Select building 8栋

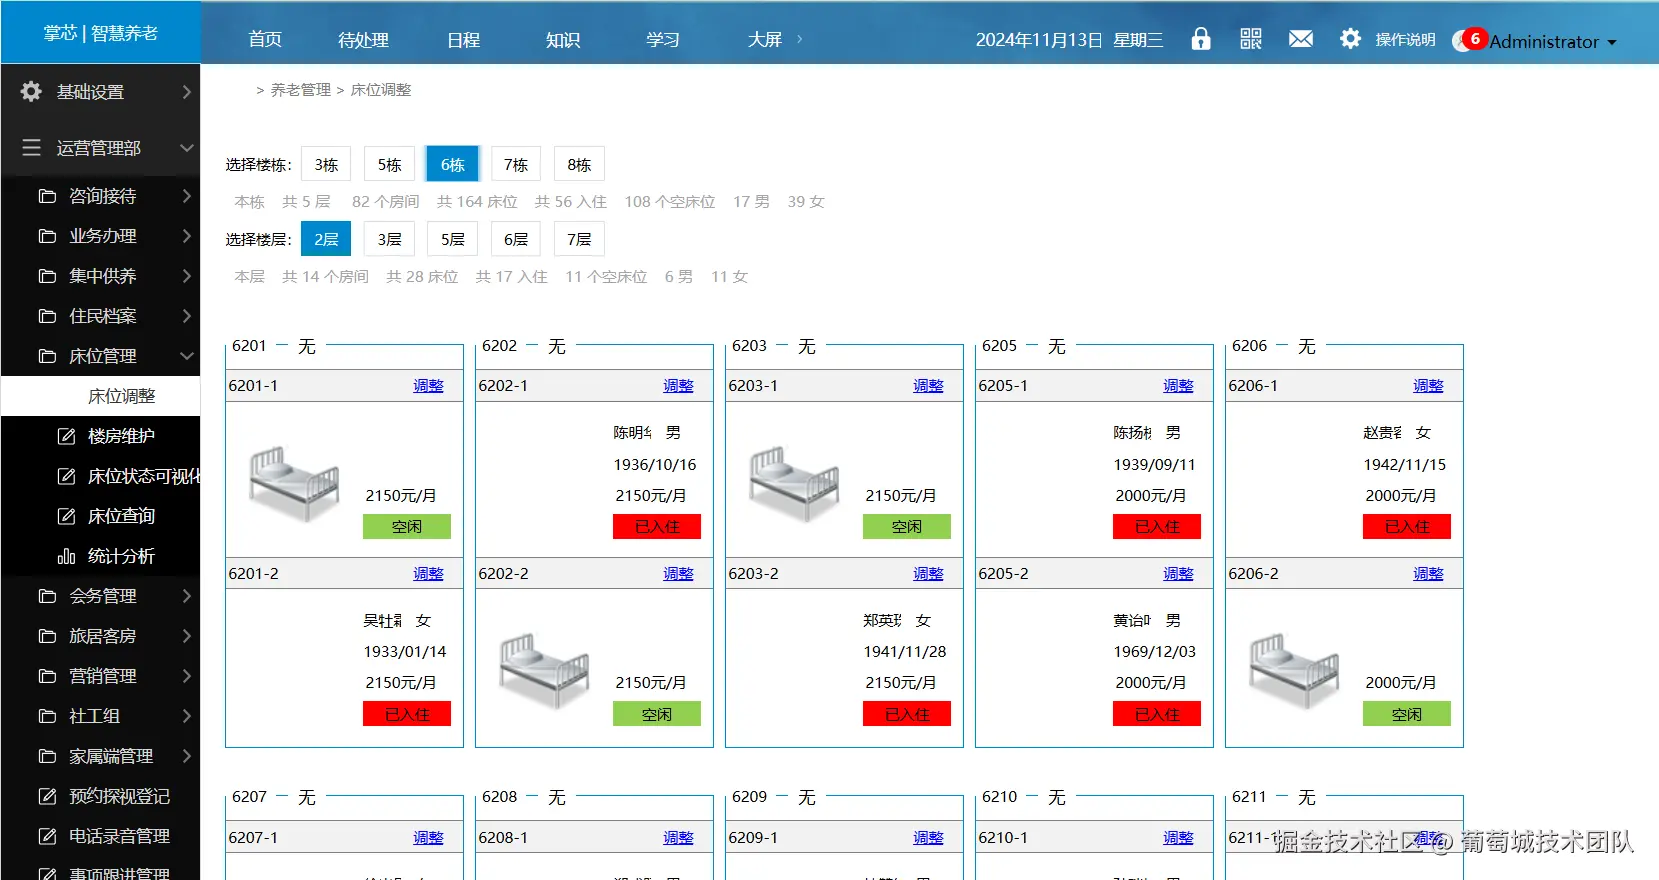point(579,164)
